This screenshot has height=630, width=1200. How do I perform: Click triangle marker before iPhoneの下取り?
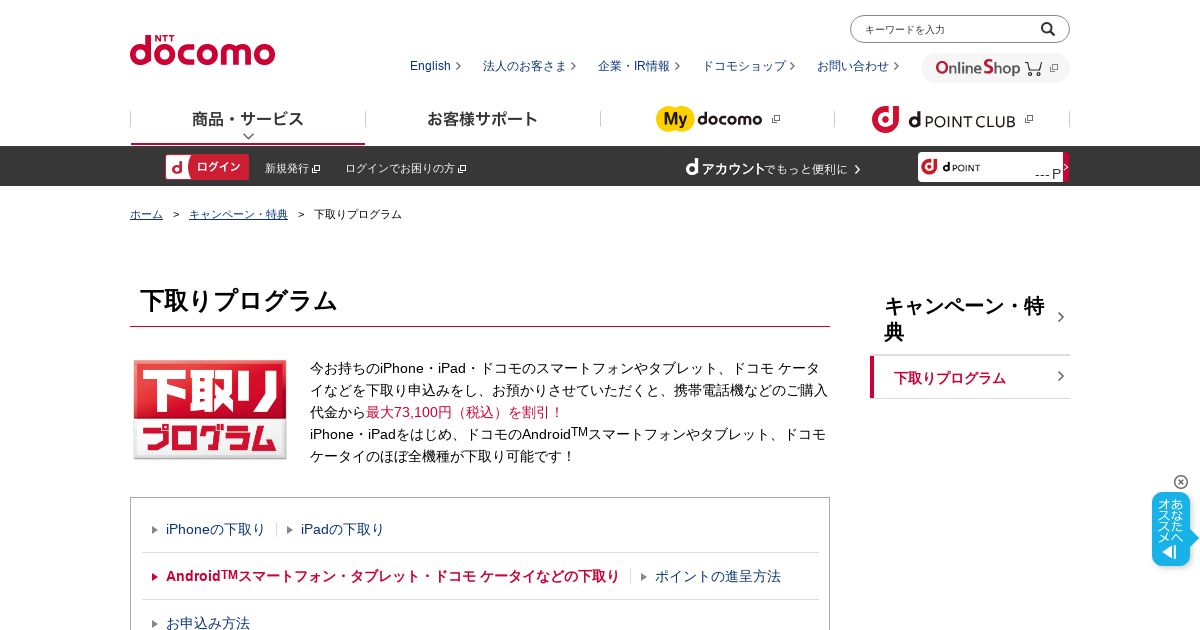pos(155,530)
